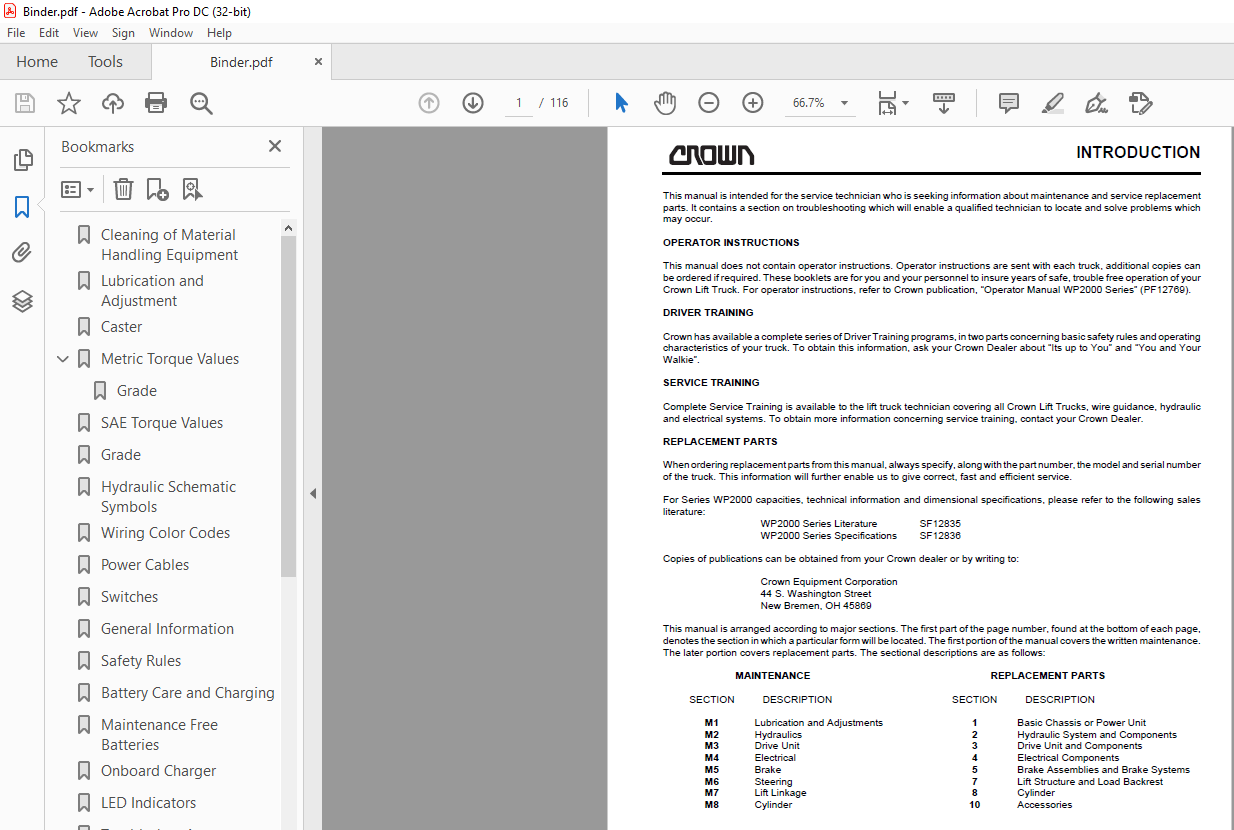1234x830 pixels.
Task: Close the Binder.pdf tab
Action: point(318,61)
